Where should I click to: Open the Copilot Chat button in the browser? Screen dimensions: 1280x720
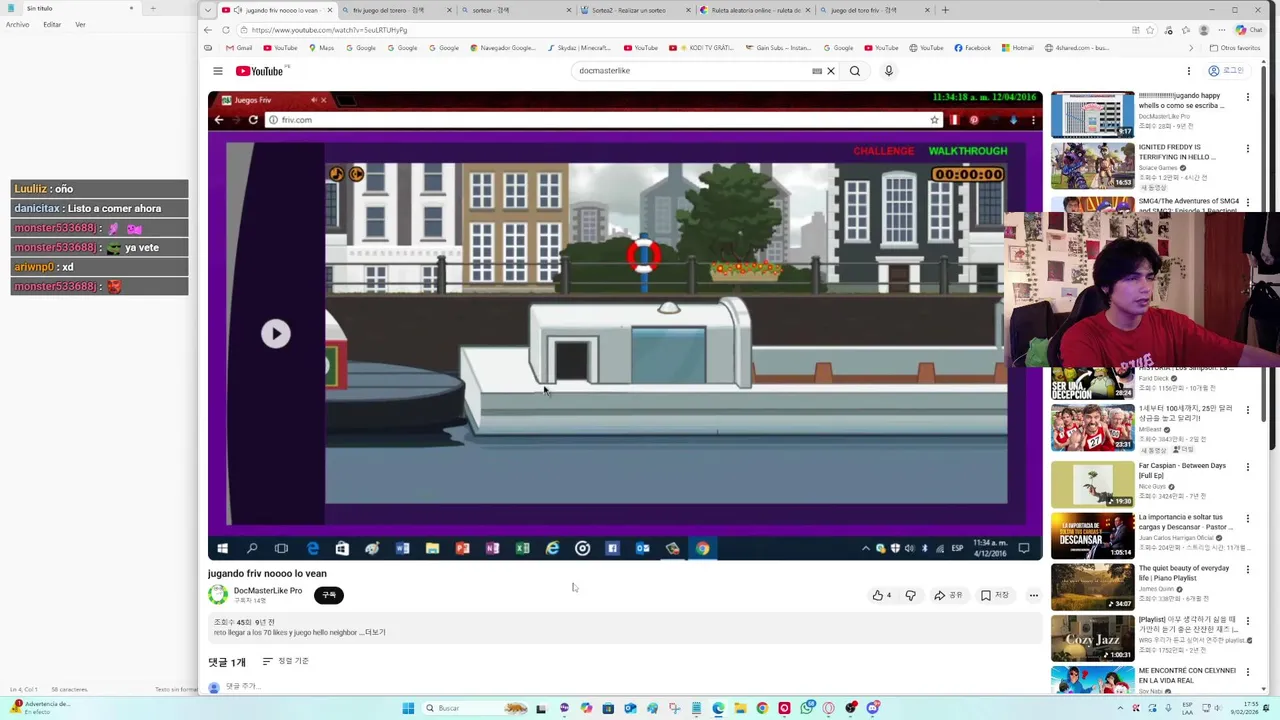click(1247, 30)
